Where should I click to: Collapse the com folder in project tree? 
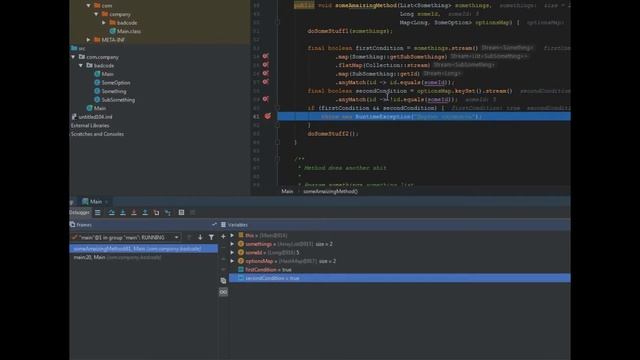89,6
